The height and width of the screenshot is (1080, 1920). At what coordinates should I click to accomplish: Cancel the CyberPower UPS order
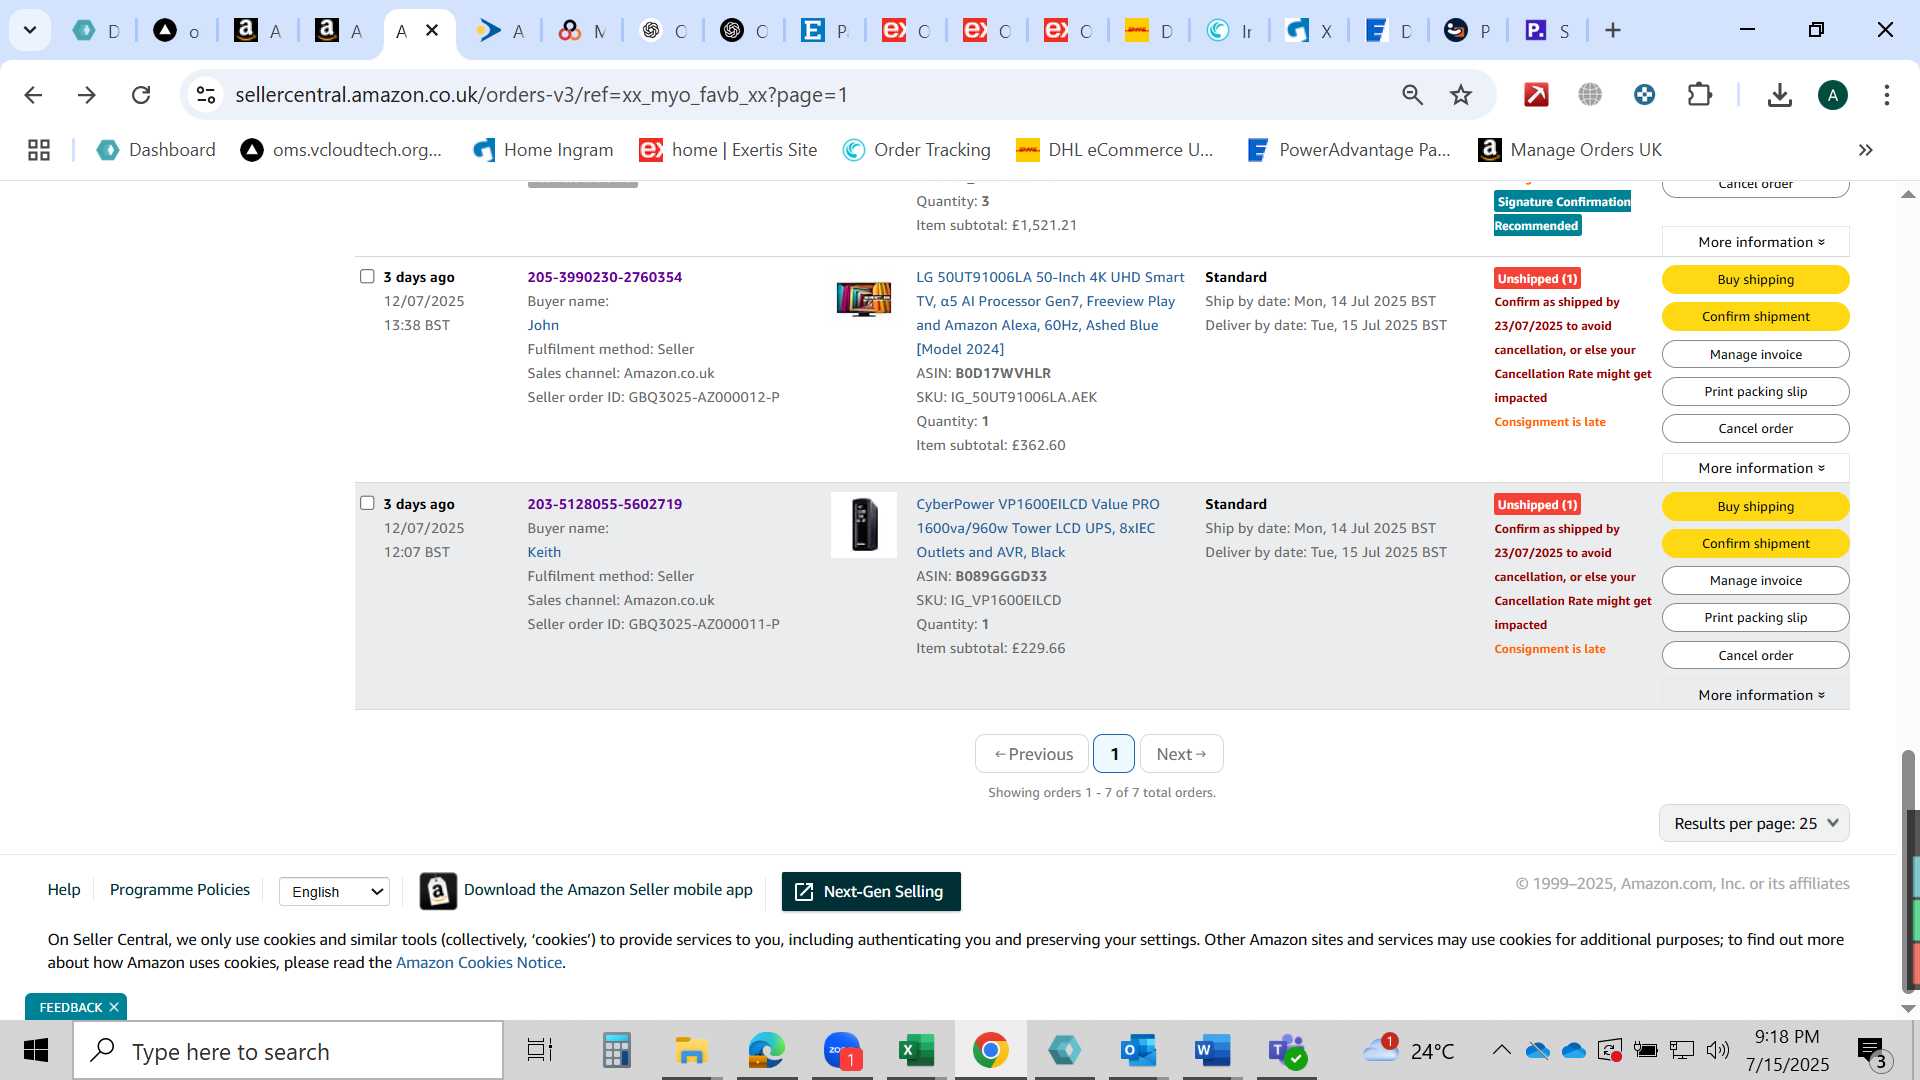[x=1755, y=656]
